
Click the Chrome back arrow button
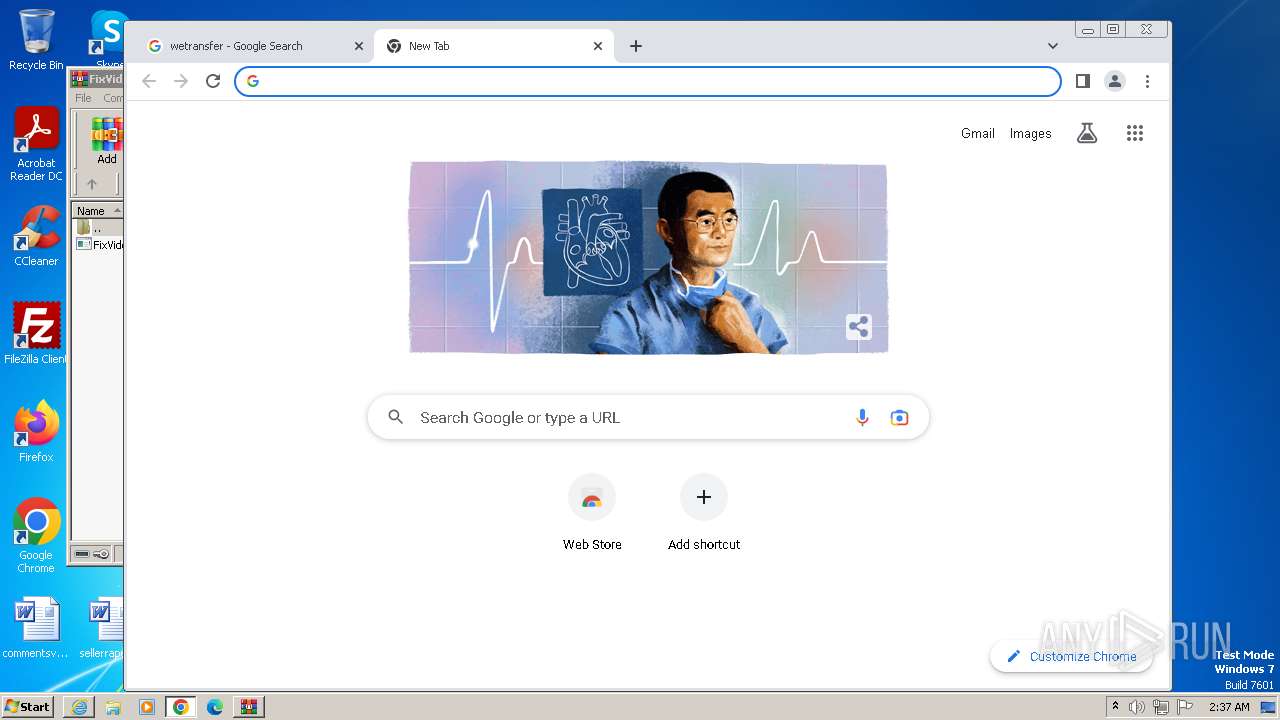coord(149,81)
